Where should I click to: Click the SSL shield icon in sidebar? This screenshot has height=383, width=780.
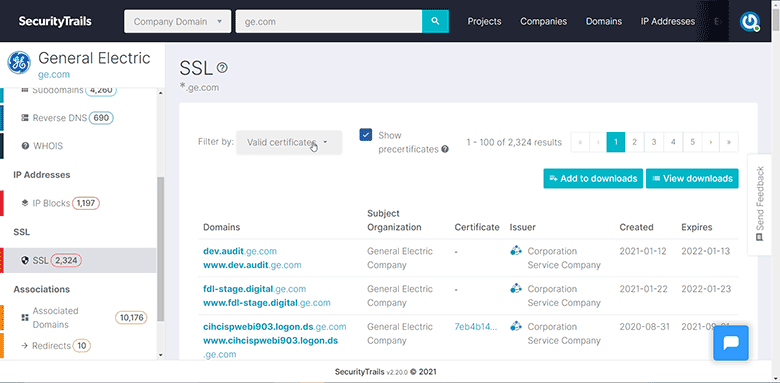tap(25, 260)
